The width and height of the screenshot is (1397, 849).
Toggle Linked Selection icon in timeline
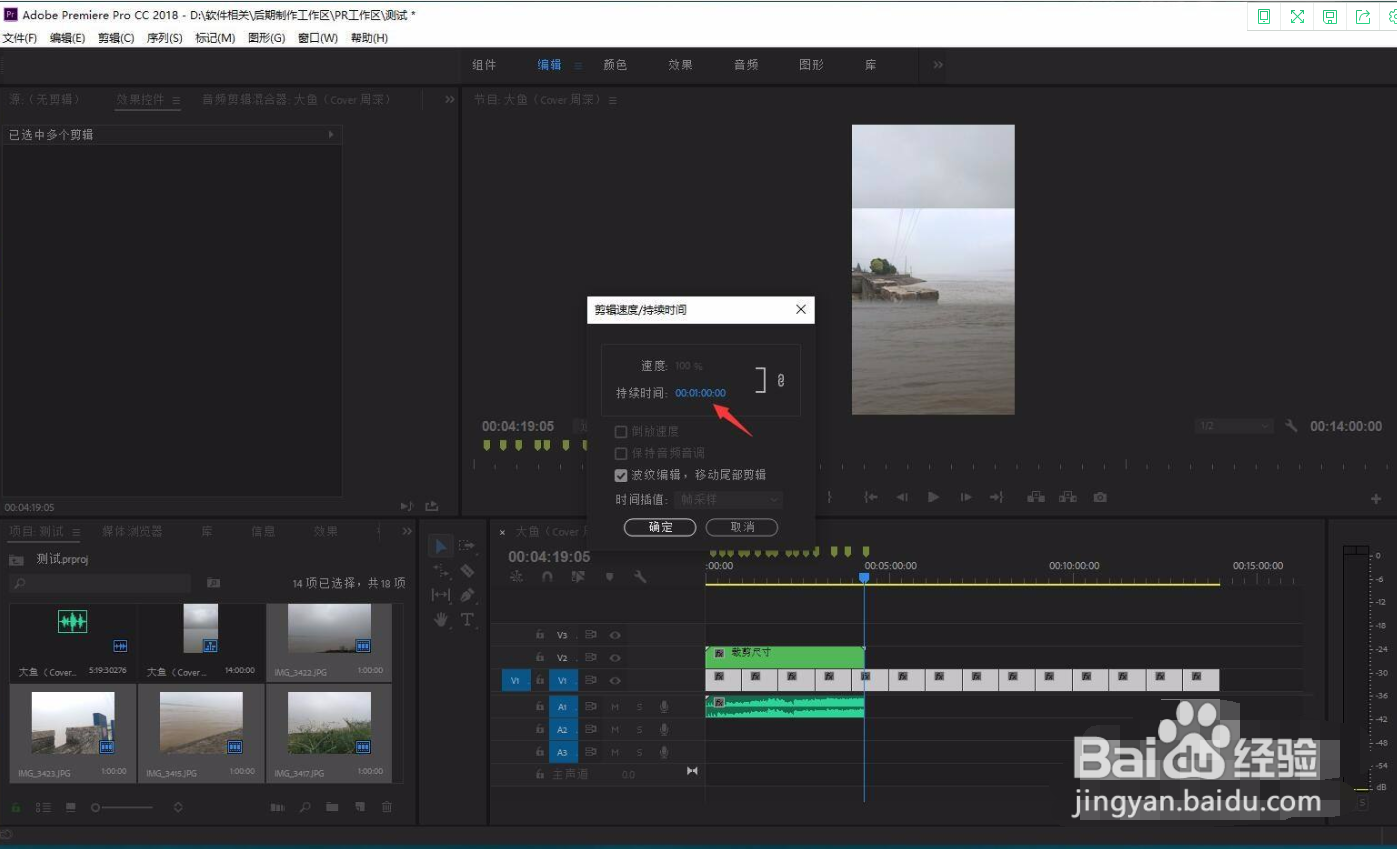(578, 577)
